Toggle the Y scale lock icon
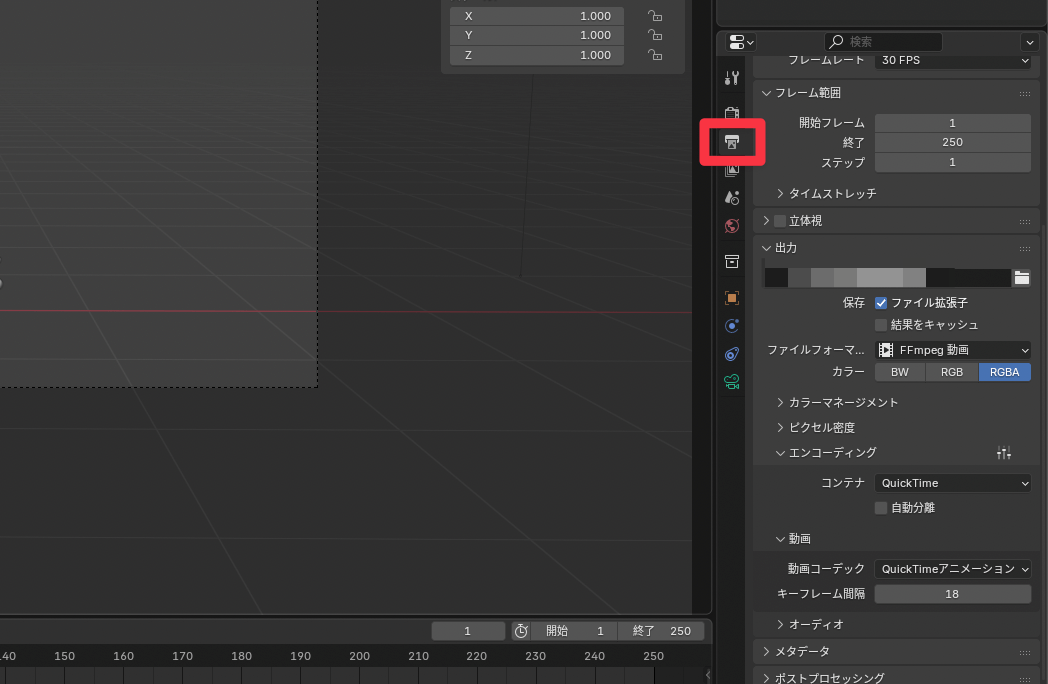The height and width of the screenshot is (684, 1048). (655, 35)
